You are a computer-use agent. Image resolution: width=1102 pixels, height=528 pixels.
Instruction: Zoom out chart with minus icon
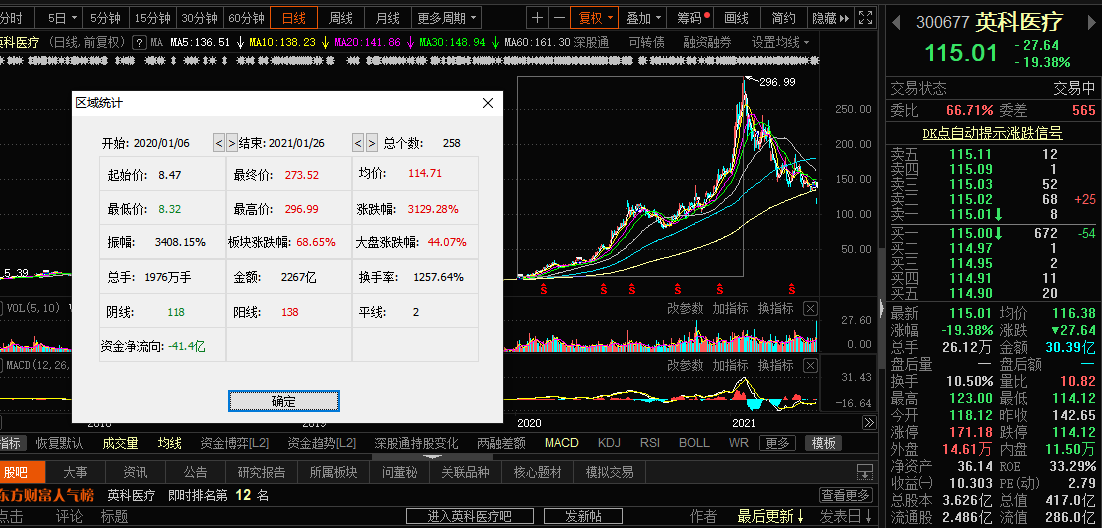point(559,18)
